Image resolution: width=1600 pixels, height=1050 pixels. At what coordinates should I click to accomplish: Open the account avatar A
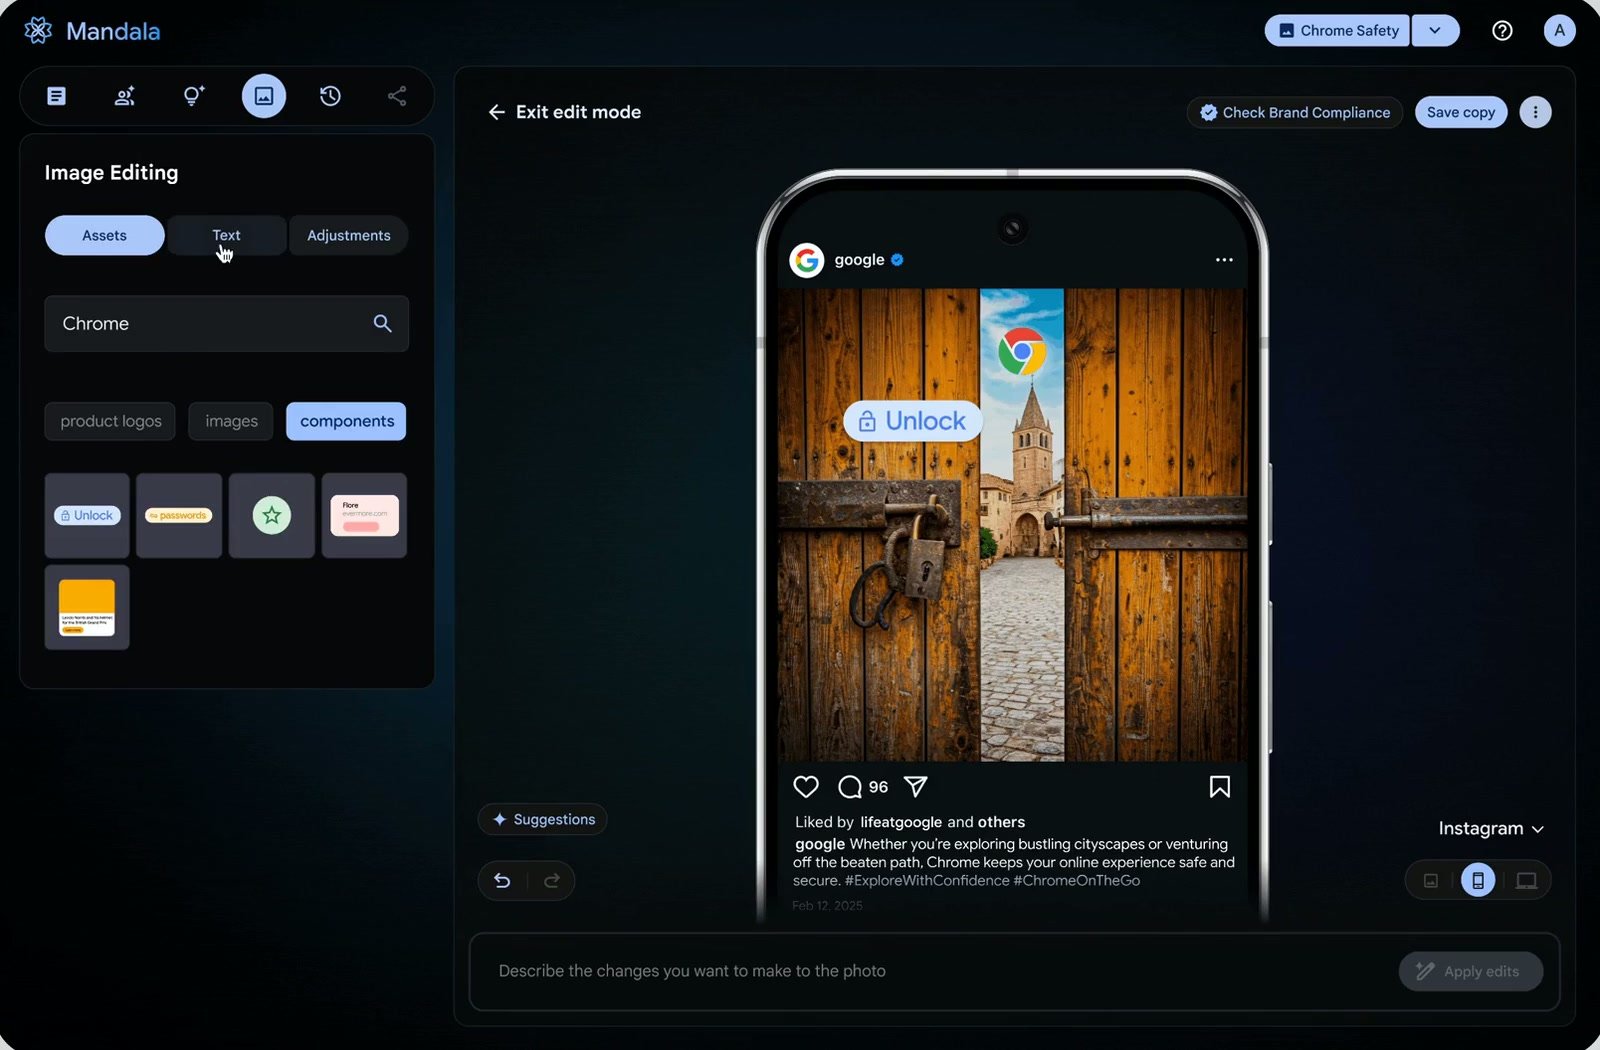1559,31
